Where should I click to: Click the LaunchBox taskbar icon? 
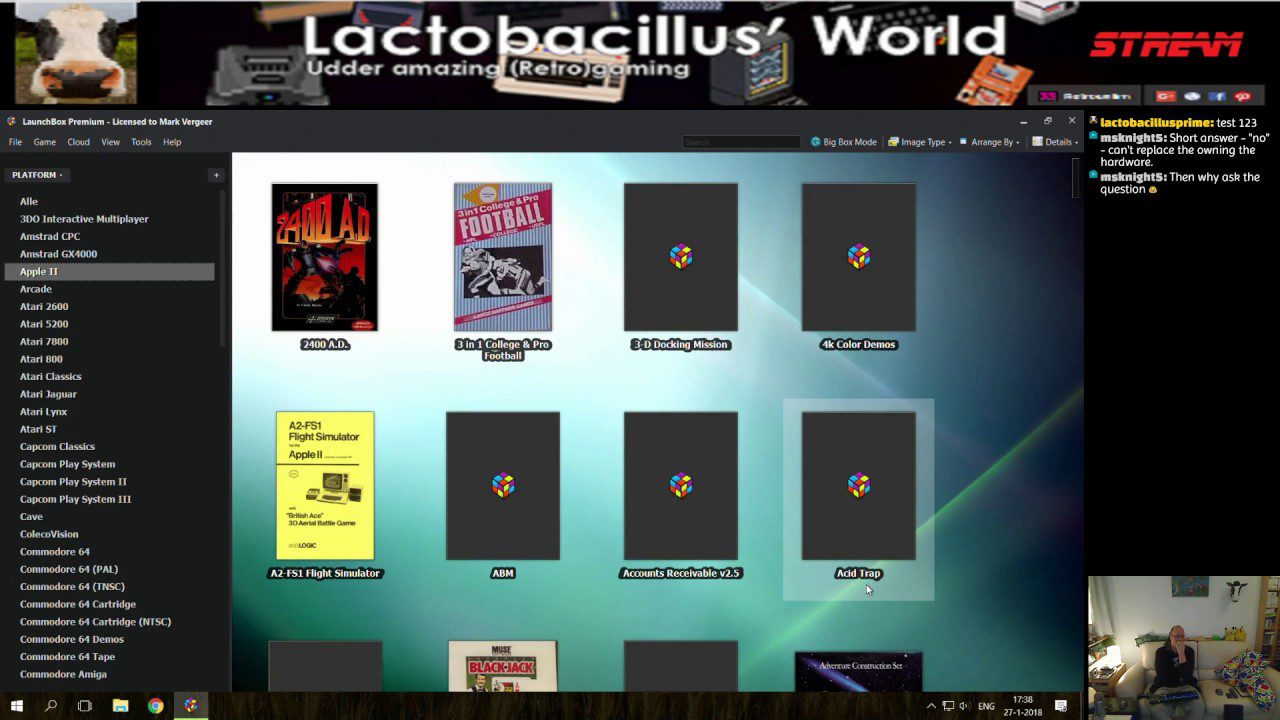[x=191, y=706]
